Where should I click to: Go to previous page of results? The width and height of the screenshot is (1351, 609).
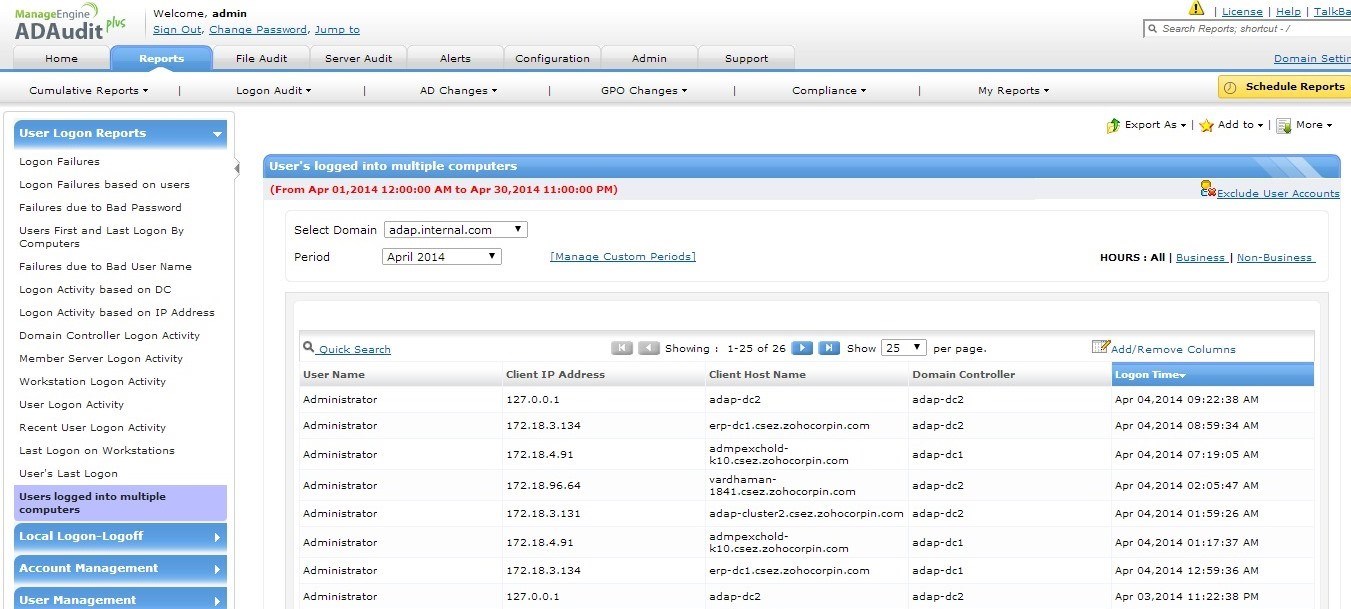pyautogui.click(x=649, y=348)
